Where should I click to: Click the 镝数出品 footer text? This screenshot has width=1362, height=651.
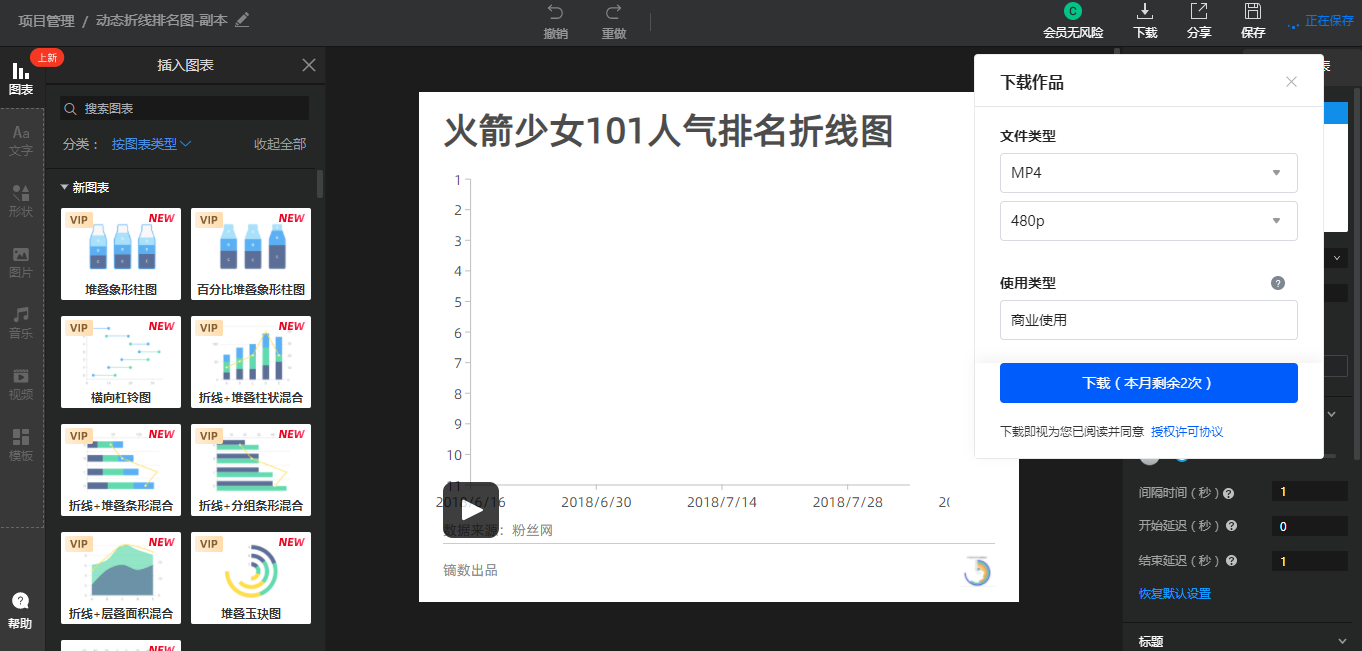pos(470,571)
